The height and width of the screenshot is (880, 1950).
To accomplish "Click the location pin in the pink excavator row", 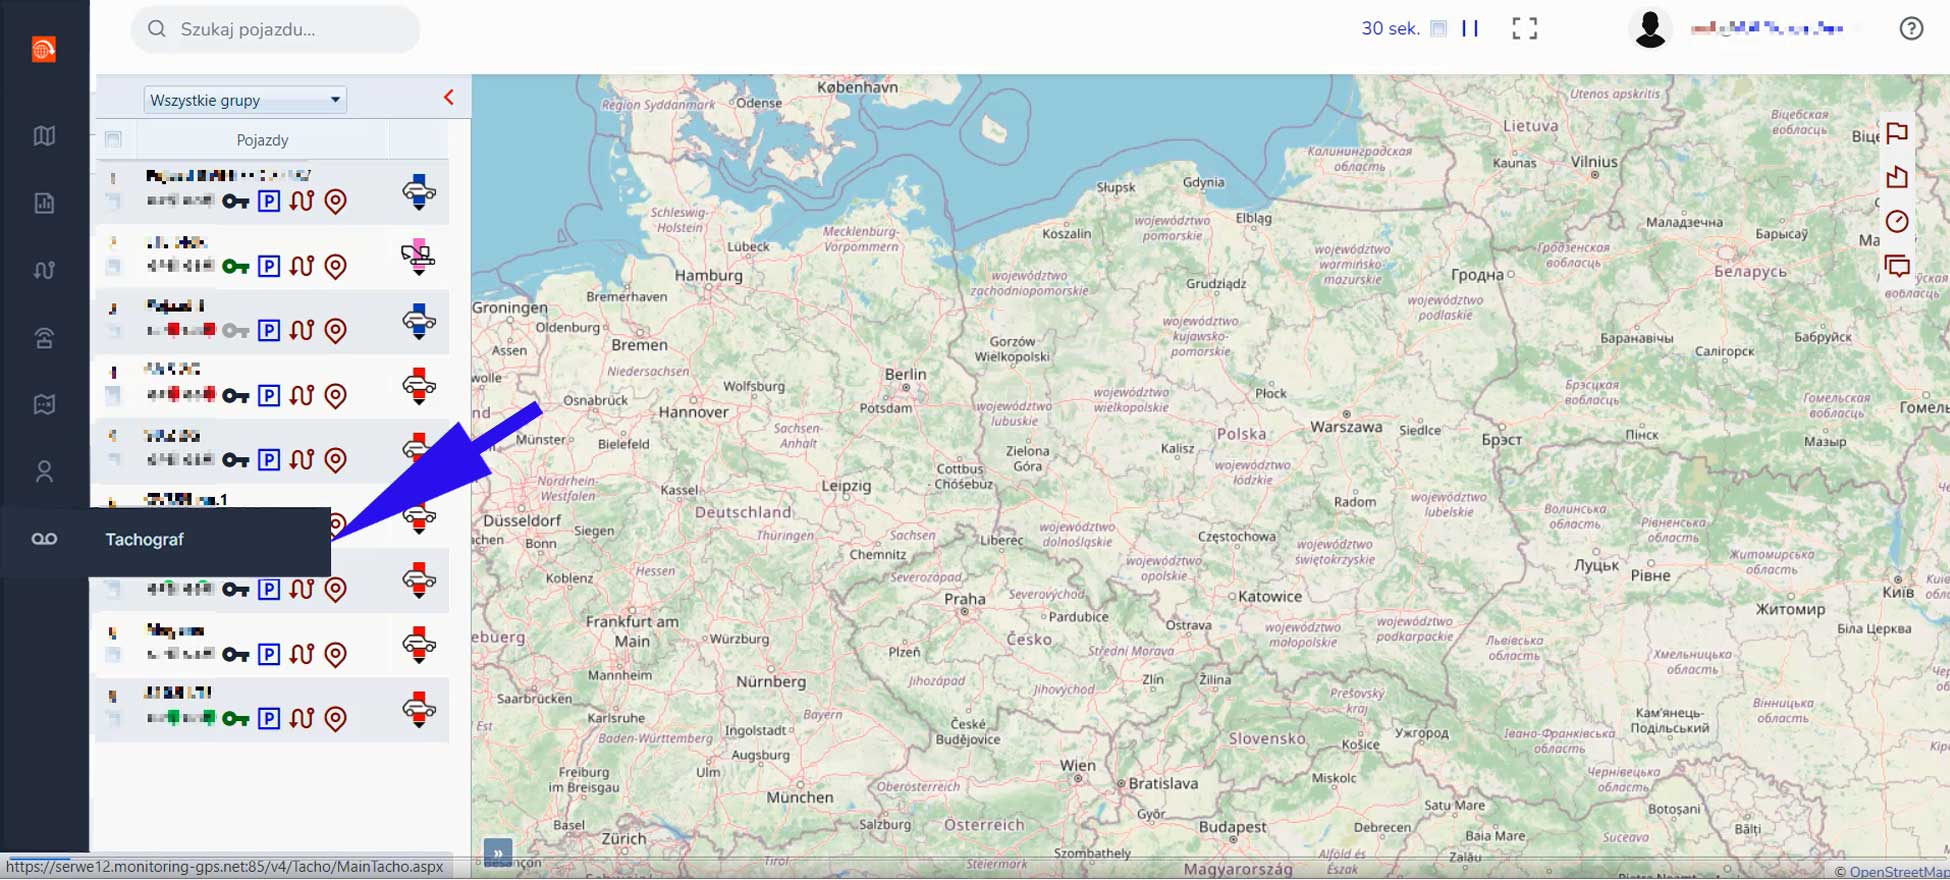I will click(x=336, y=266).
